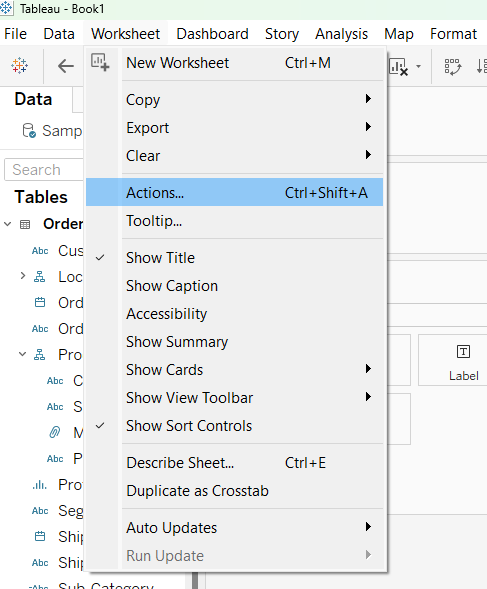Toggle the Show Sort Controls option
Screen dimensions: 487x589
point(234,426)
